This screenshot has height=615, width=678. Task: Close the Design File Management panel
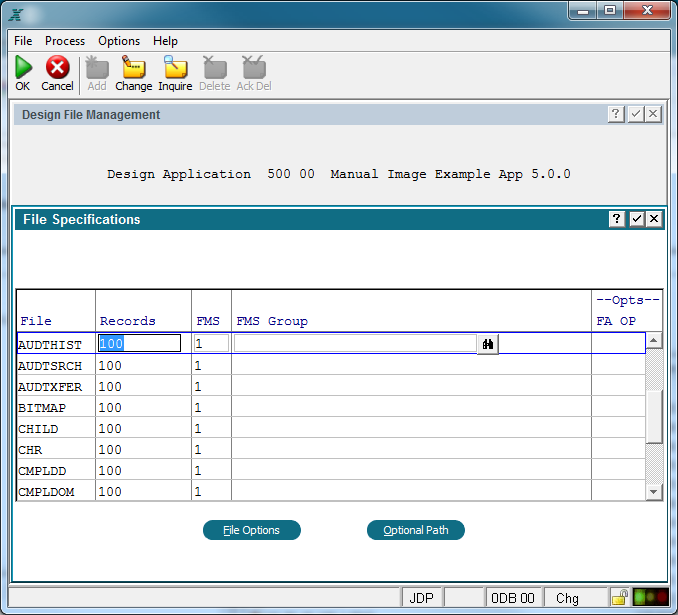tap(653, 114)
